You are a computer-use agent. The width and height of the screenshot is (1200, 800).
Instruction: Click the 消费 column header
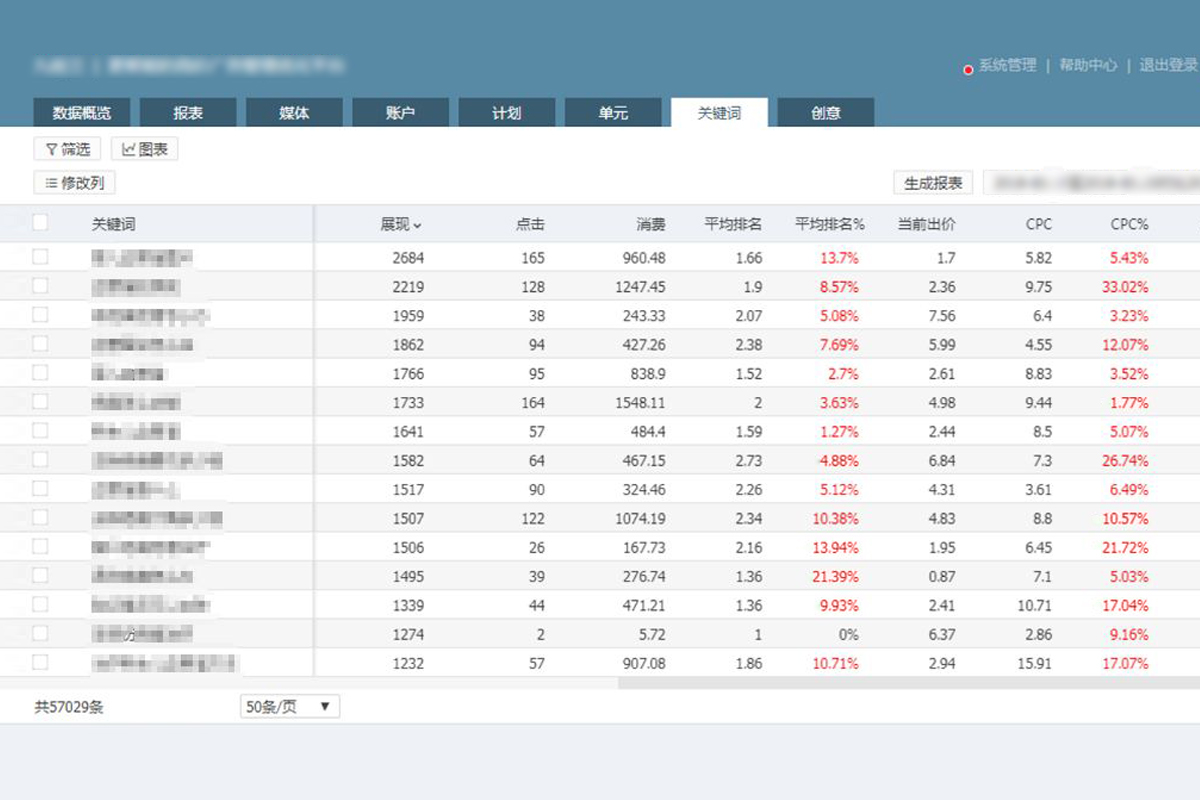651,225
